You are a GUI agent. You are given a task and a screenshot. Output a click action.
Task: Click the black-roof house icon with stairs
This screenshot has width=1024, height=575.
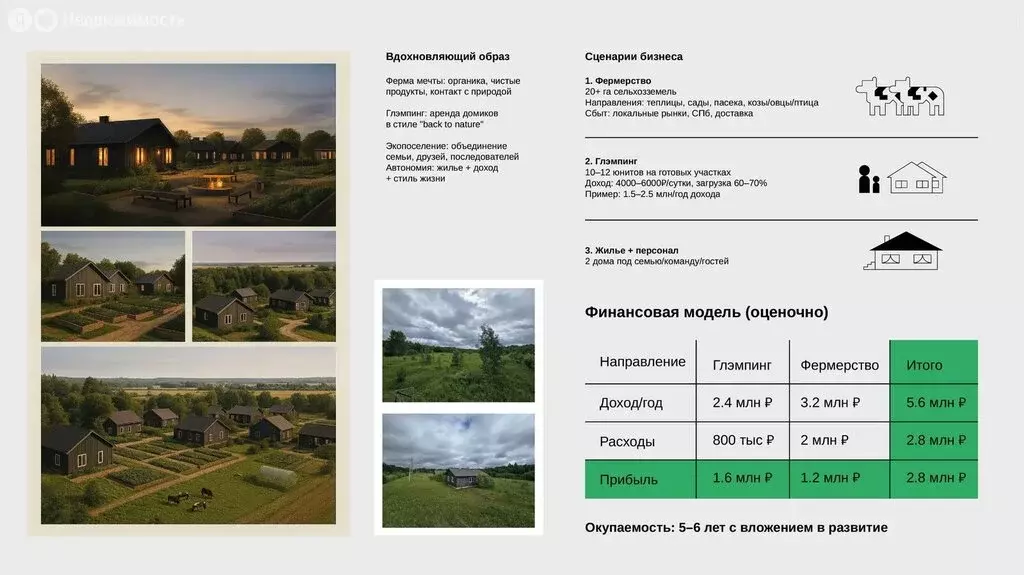[903, 251]
